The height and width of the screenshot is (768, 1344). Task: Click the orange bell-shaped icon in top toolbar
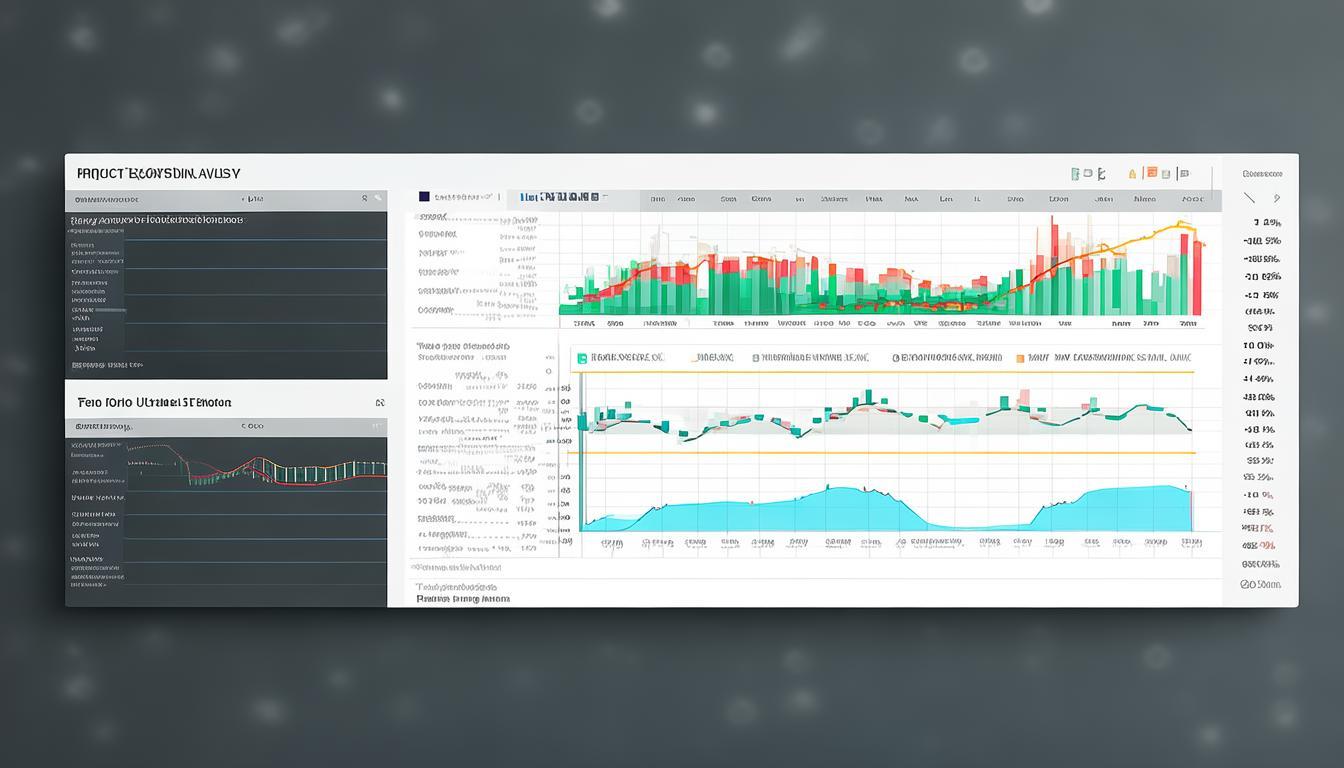click(1133, 174)
